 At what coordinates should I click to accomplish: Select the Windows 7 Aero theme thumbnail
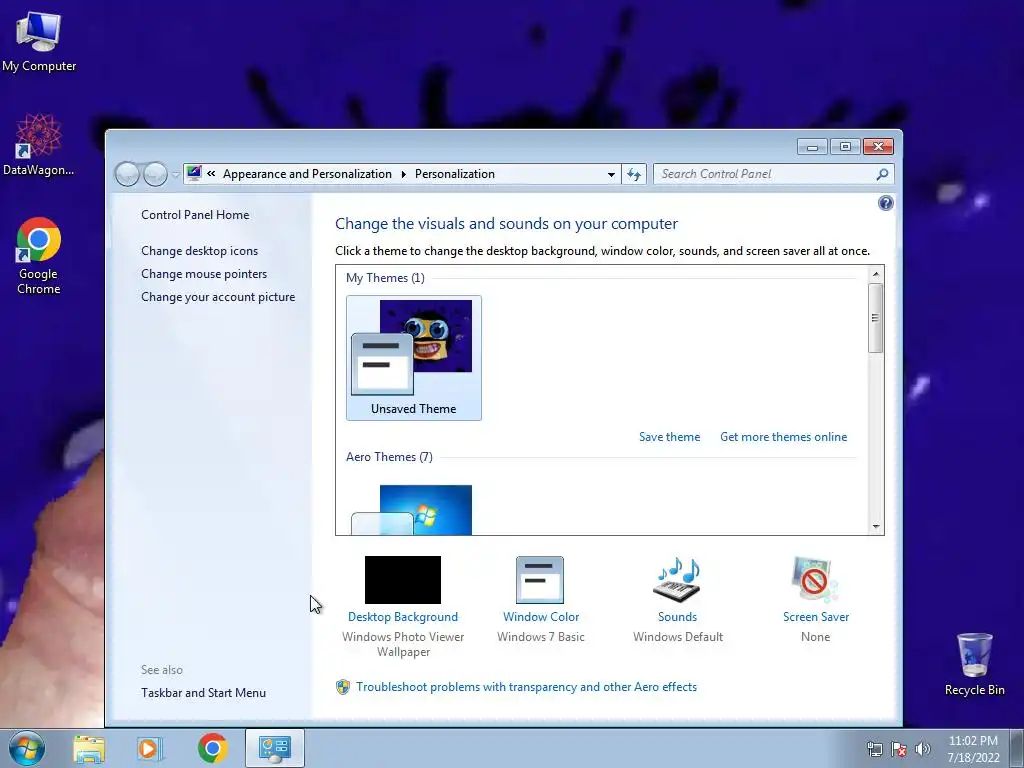point(411,510)
